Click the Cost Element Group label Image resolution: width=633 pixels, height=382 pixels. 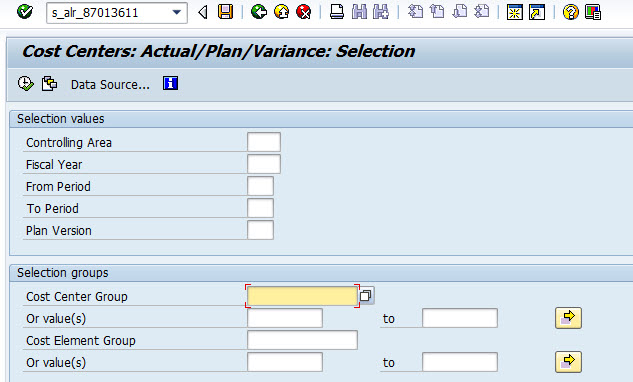pos(81,341)
